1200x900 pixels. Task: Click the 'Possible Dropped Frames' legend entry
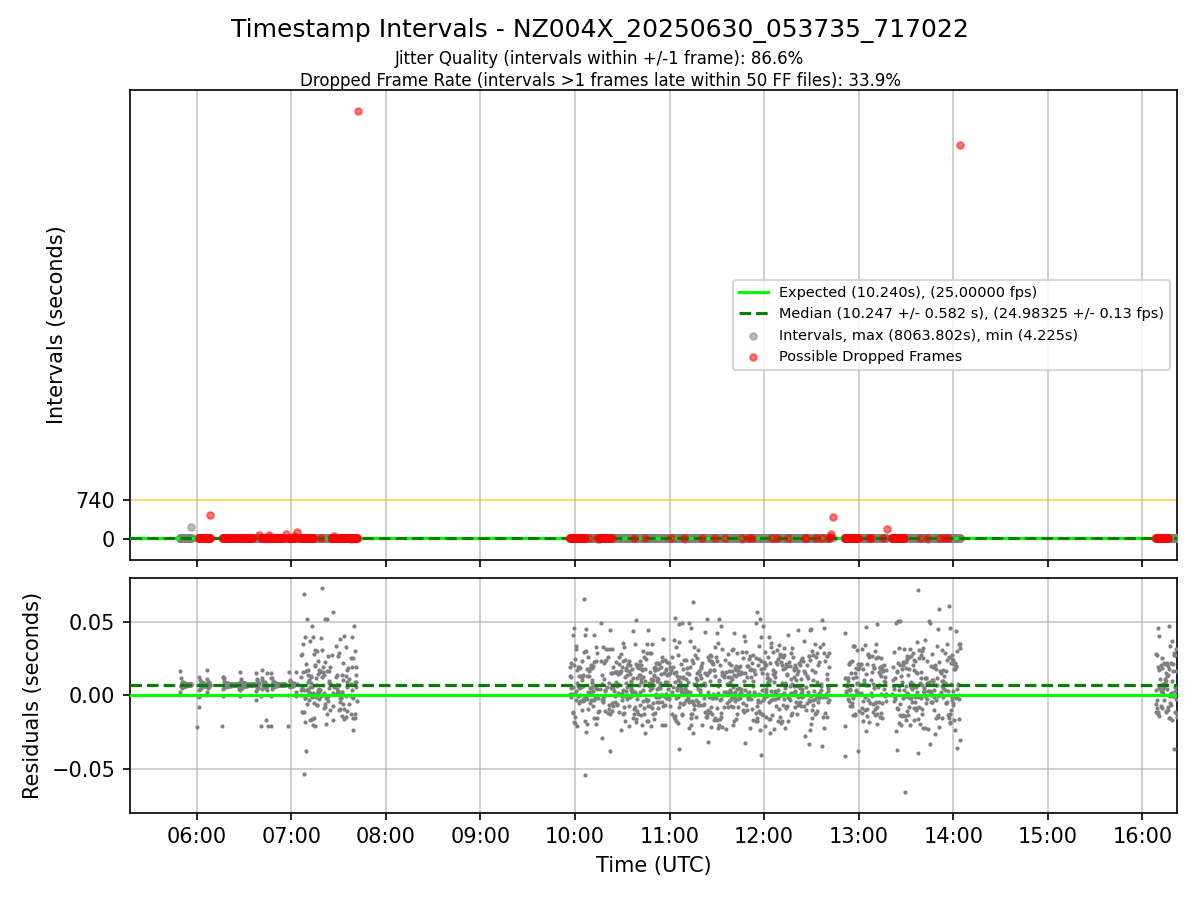(870, 356)
